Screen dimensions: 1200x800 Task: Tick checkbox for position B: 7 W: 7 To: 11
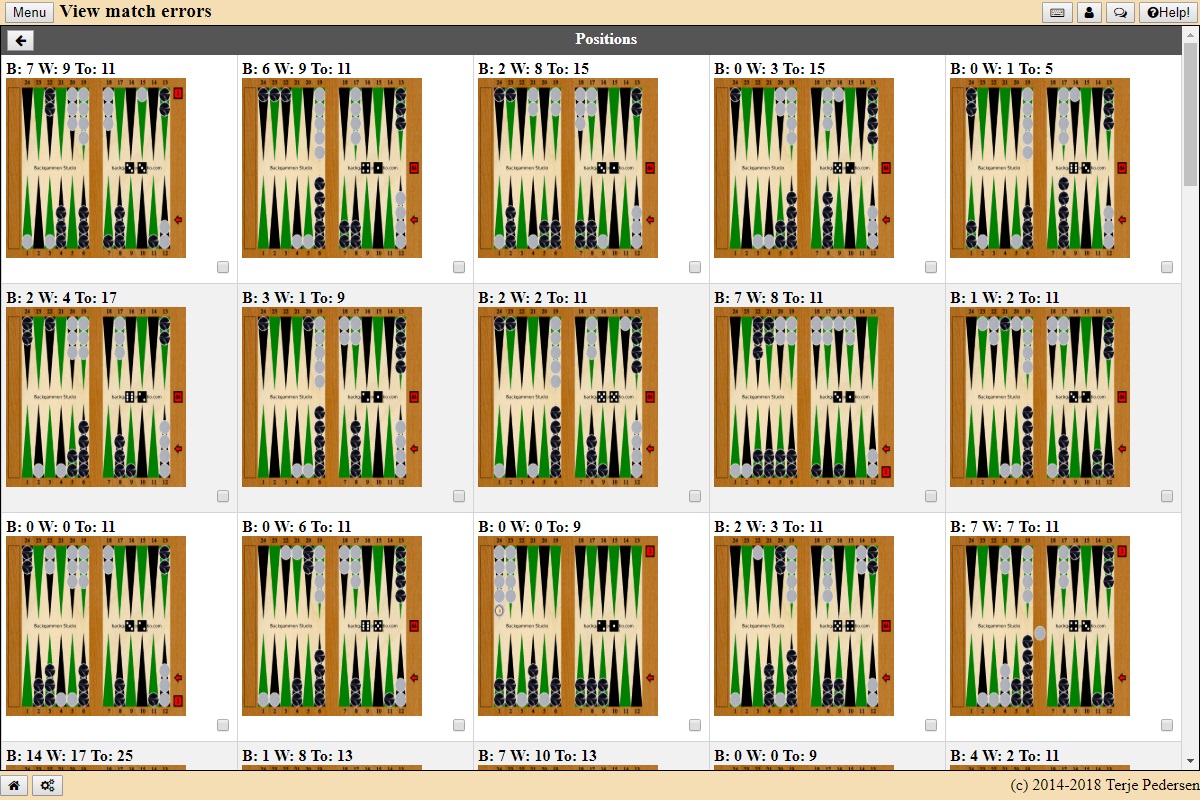tap(1167, 725)
